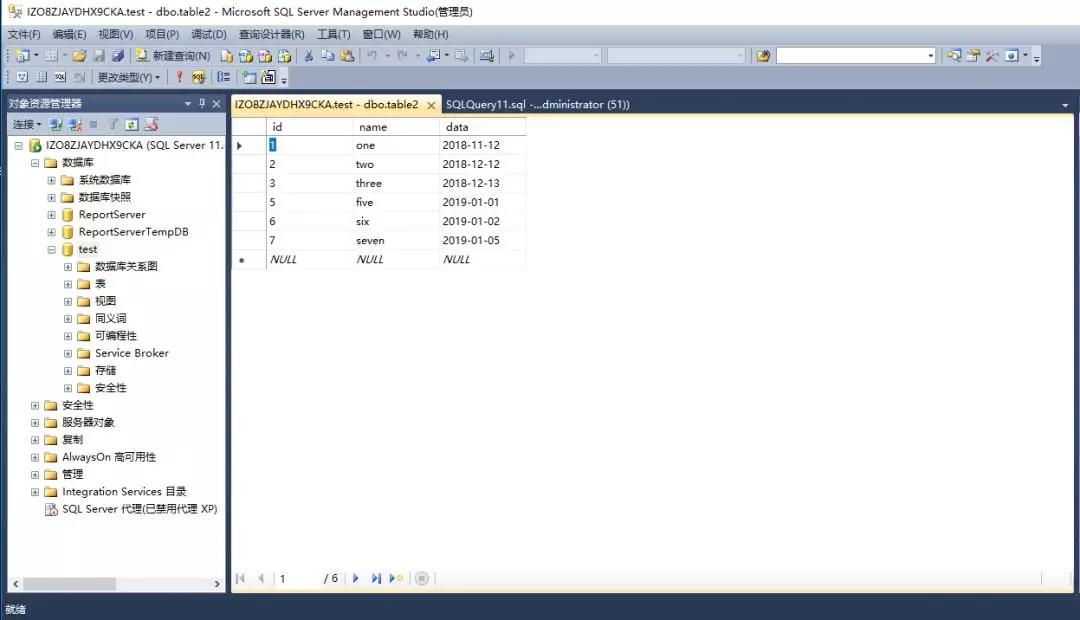The width and height of the screenshot is (1080, 620).
Task: Go to next row navigation button
Action: [x=355, y=578]
